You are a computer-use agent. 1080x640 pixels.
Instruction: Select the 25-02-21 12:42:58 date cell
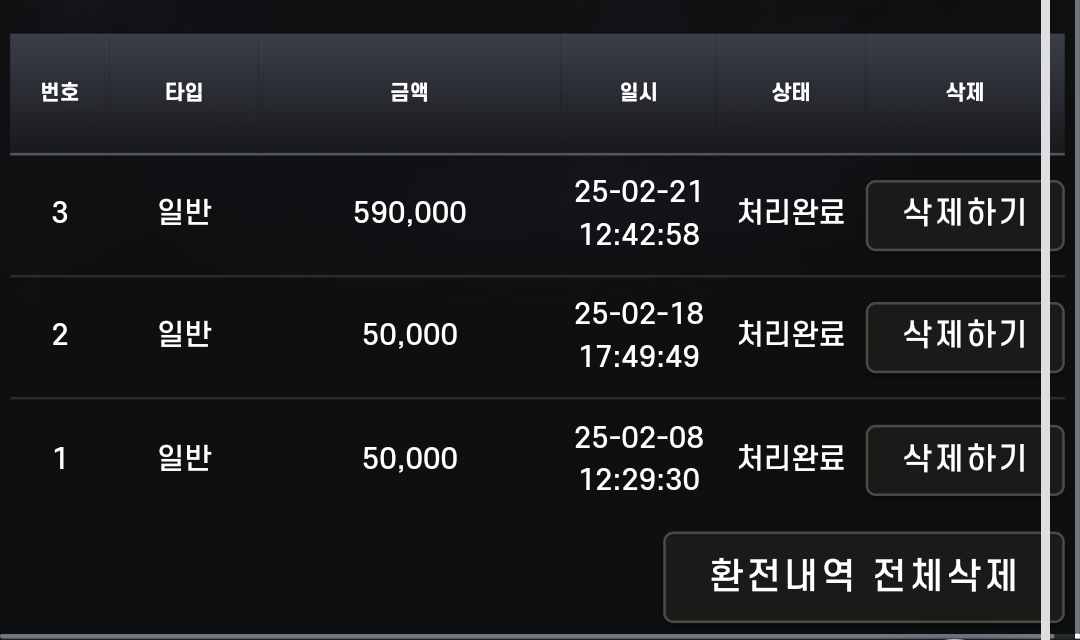[x=638, y=213]
